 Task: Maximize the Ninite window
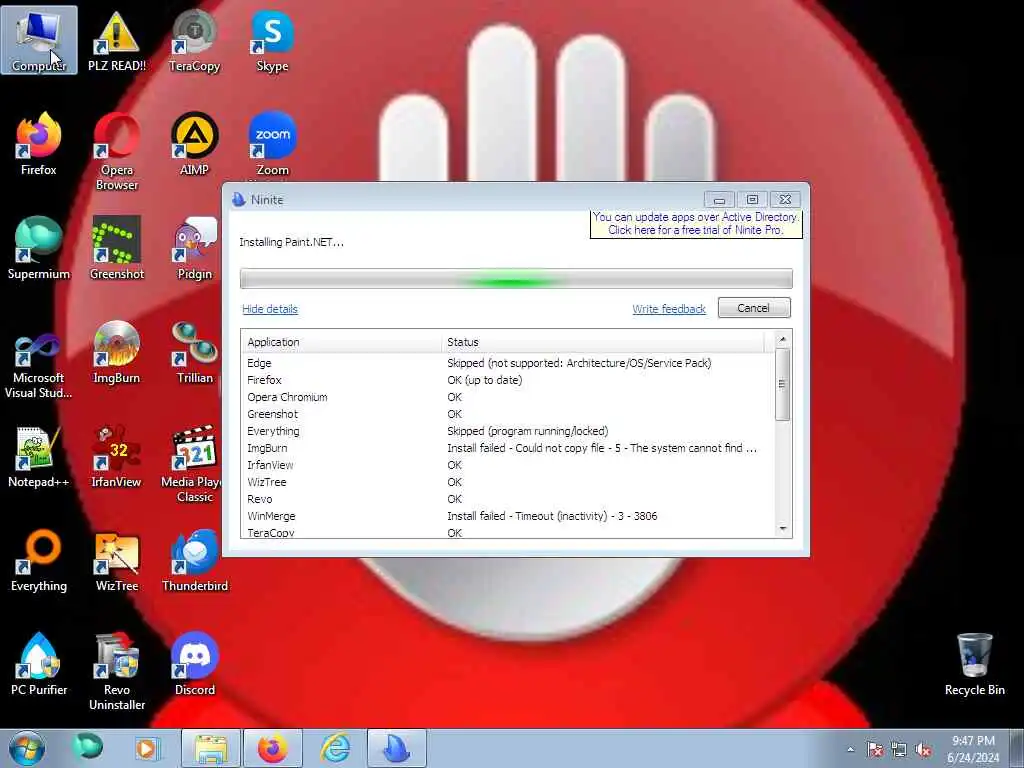pos(752,199)
